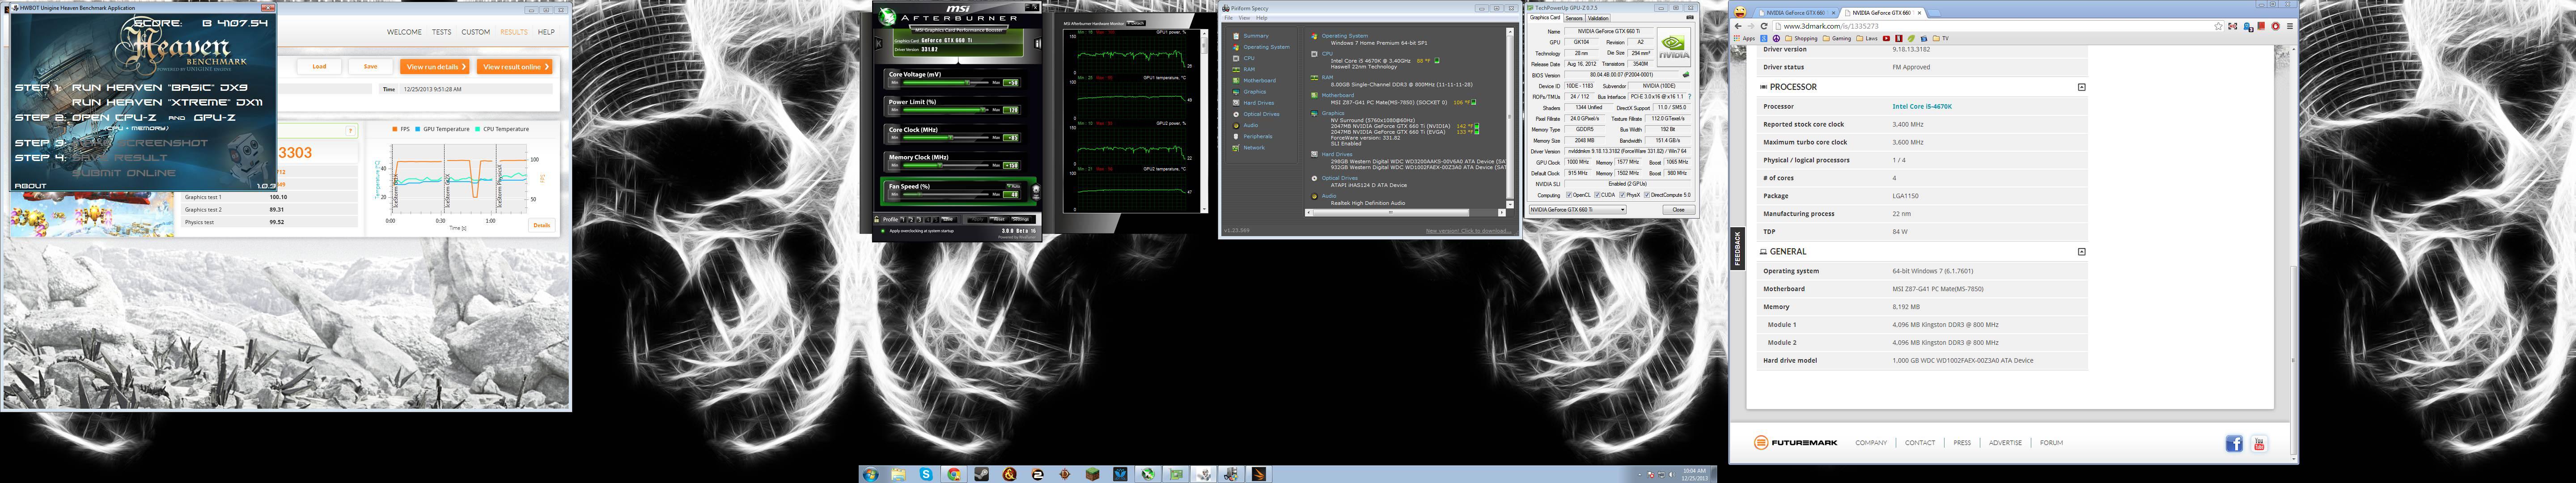The height and width of the screenshot is (483, 2576).
Task: Click Afterburner info (i) button
Action: (x=1038, y=44)
